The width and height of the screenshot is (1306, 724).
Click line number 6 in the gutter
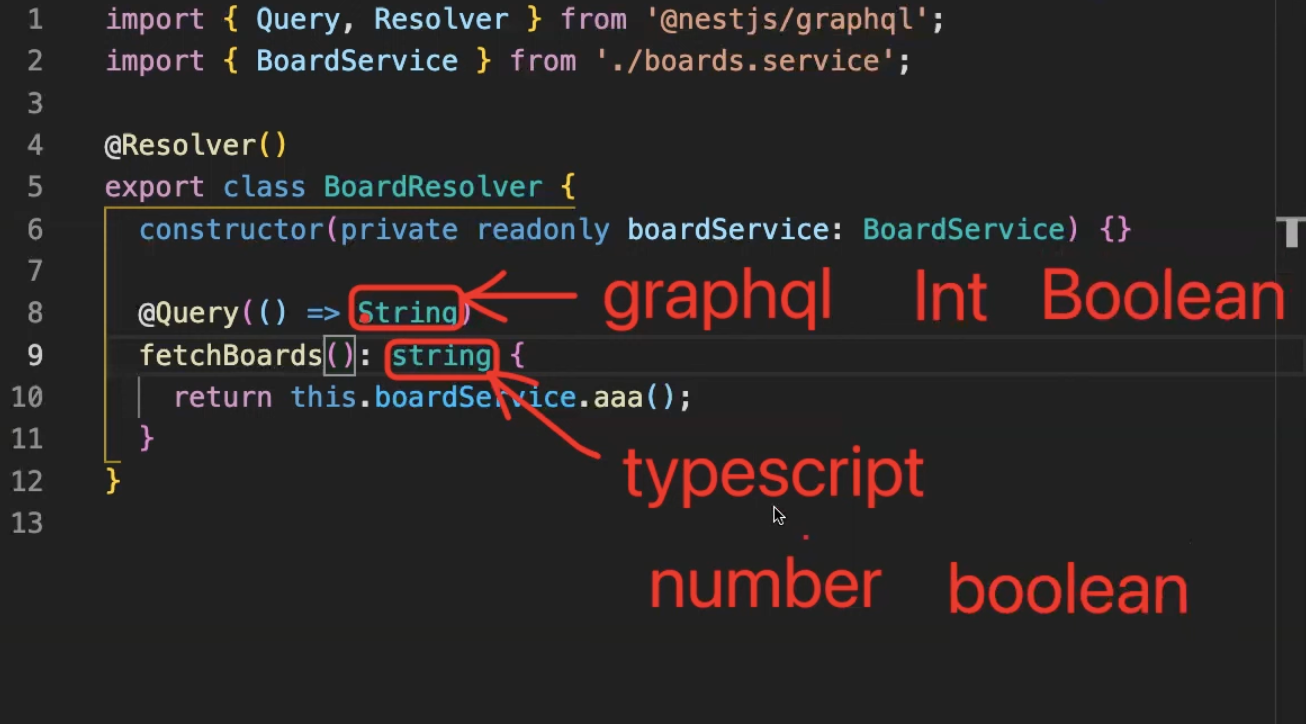(35, 229)
